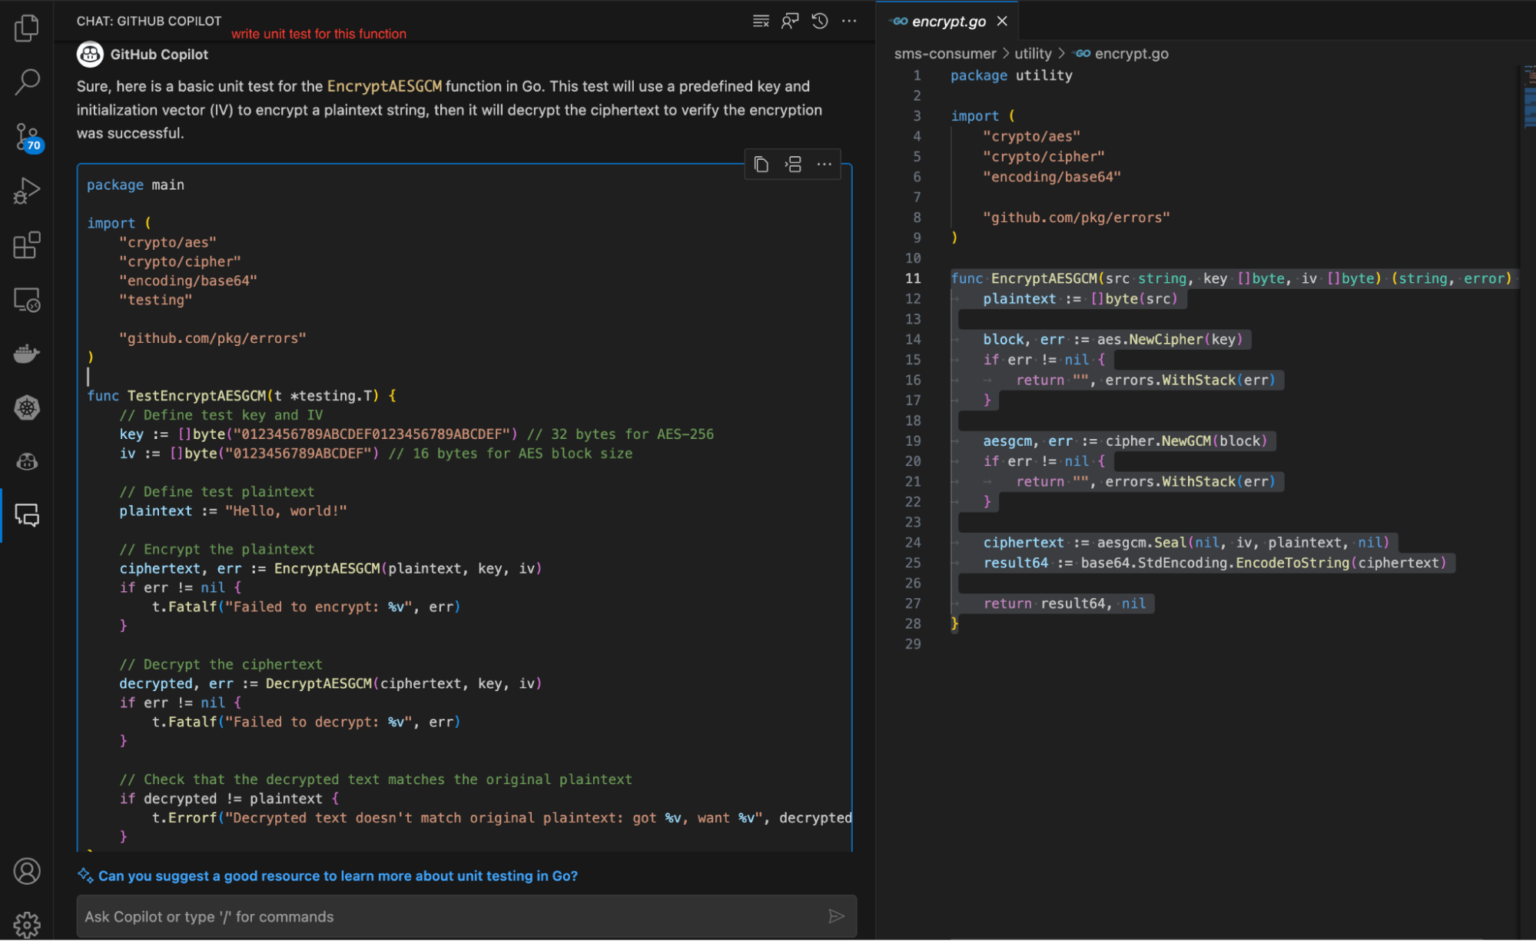Open the Manage gear settings icon
The height and width of the screenshot is (941, 1536).
coord(27,924)
